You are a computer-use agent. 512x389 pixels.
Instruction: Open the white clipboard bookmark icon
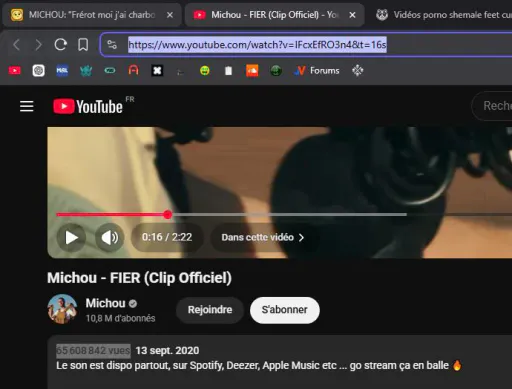(x=228, y=71)
